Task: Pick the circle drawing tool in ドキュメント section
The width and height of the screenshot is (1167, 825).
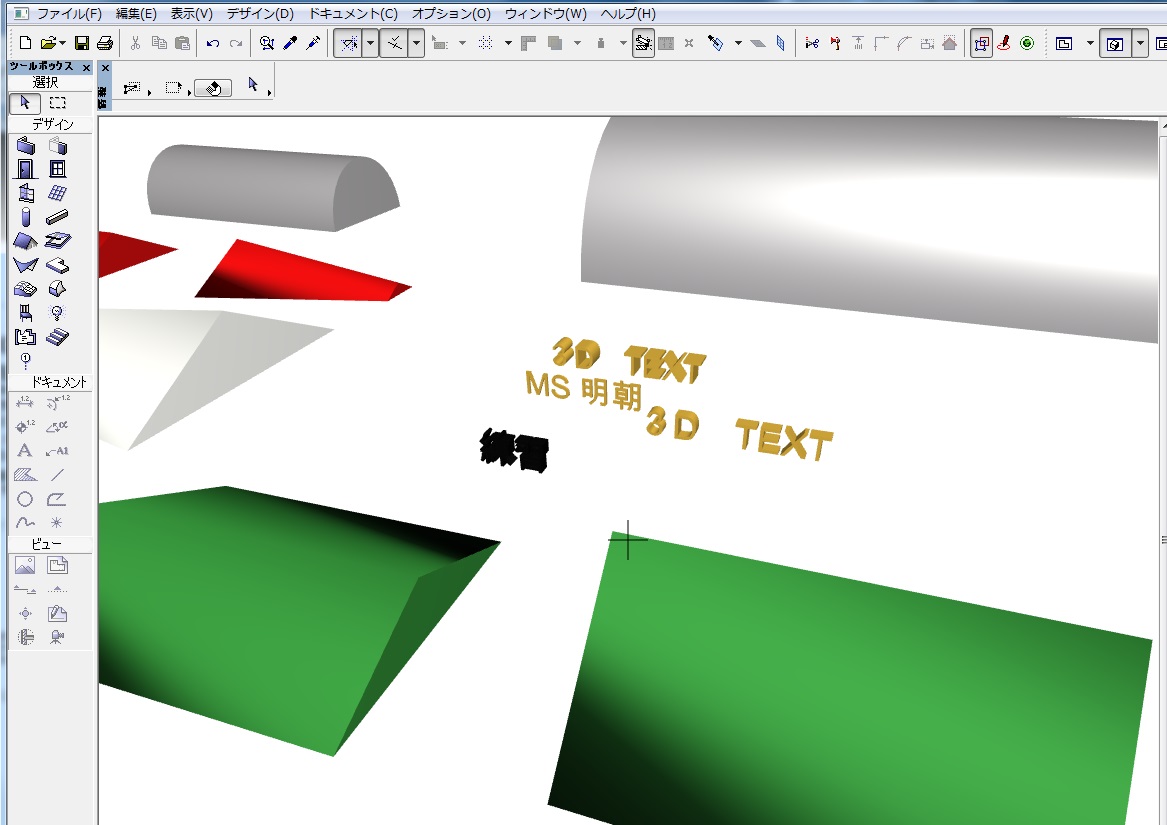Action: [x=24, y=498]
